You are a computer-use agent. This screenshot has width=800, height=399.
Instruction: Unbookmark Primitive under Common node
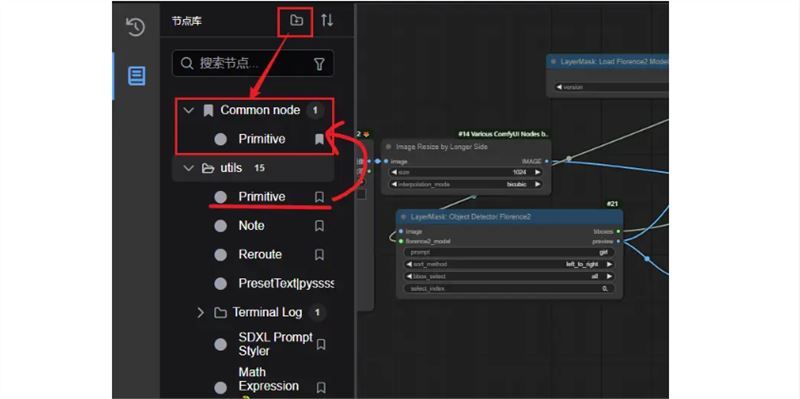319,139
